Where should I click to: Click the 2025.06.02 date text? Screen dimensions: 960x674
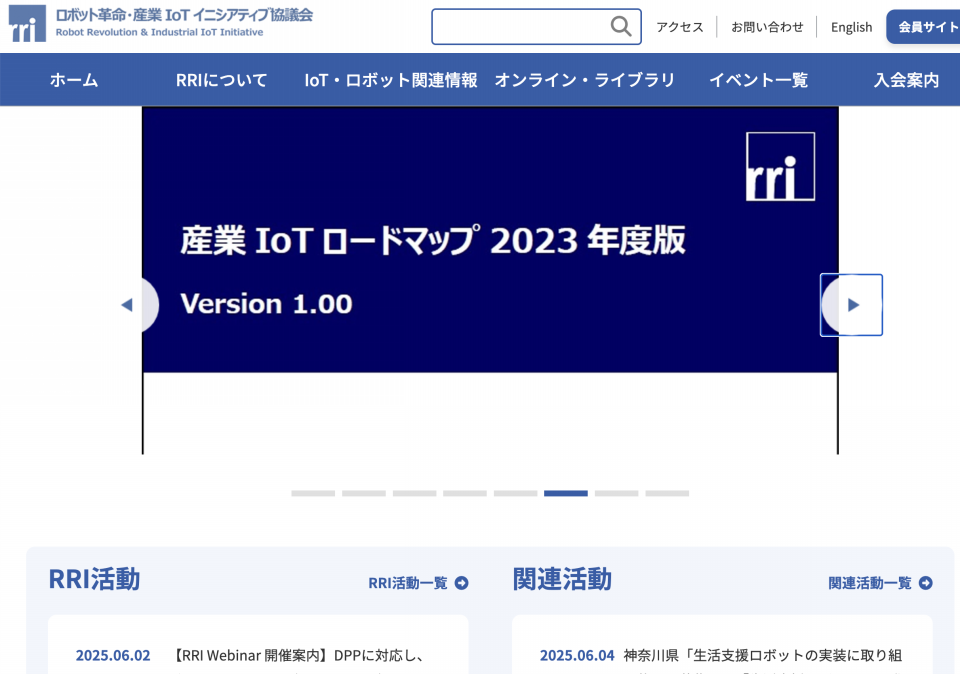click(x=113, y=656)
